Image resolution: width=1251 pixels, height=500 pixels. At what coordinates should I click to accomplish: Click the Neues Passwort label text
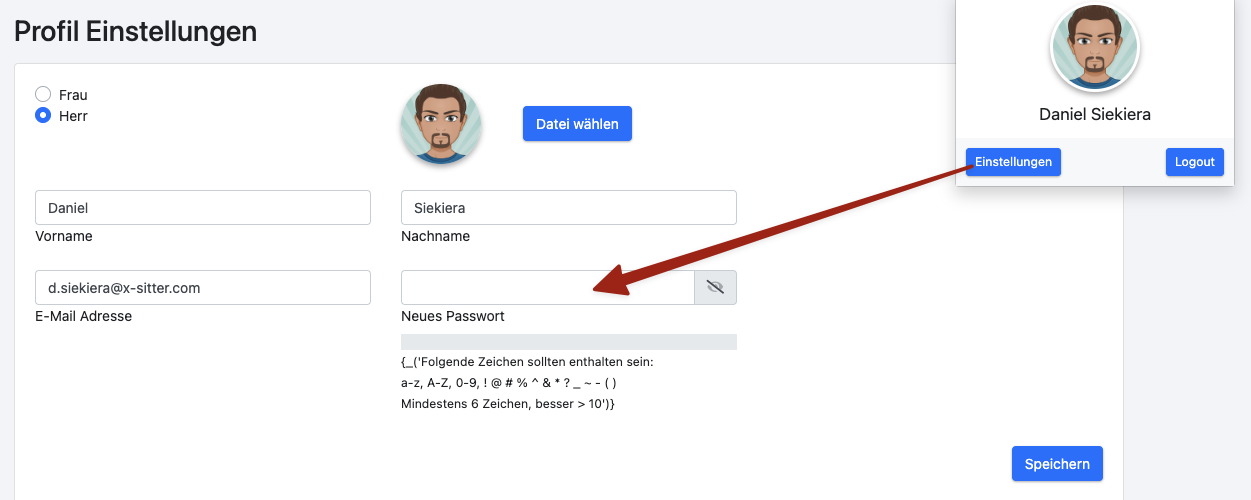tap(453, 316)
